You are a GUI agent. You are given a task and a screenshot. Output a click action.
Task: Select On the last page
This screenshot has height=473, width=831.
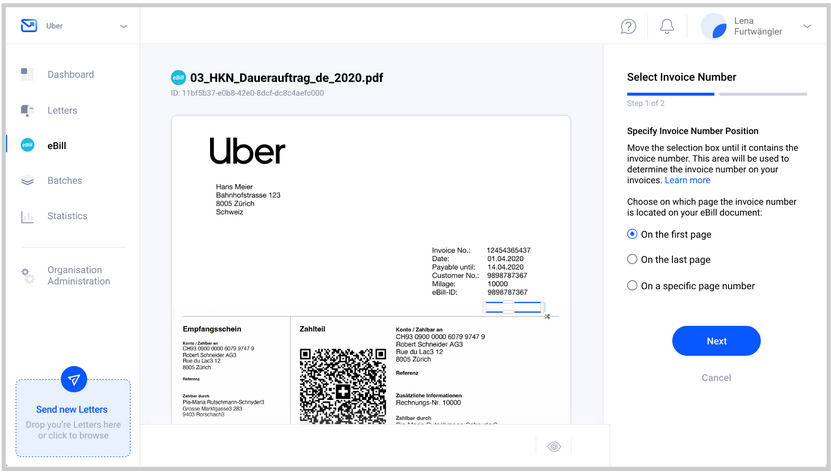pyautogui.click(x=668, y=259)
